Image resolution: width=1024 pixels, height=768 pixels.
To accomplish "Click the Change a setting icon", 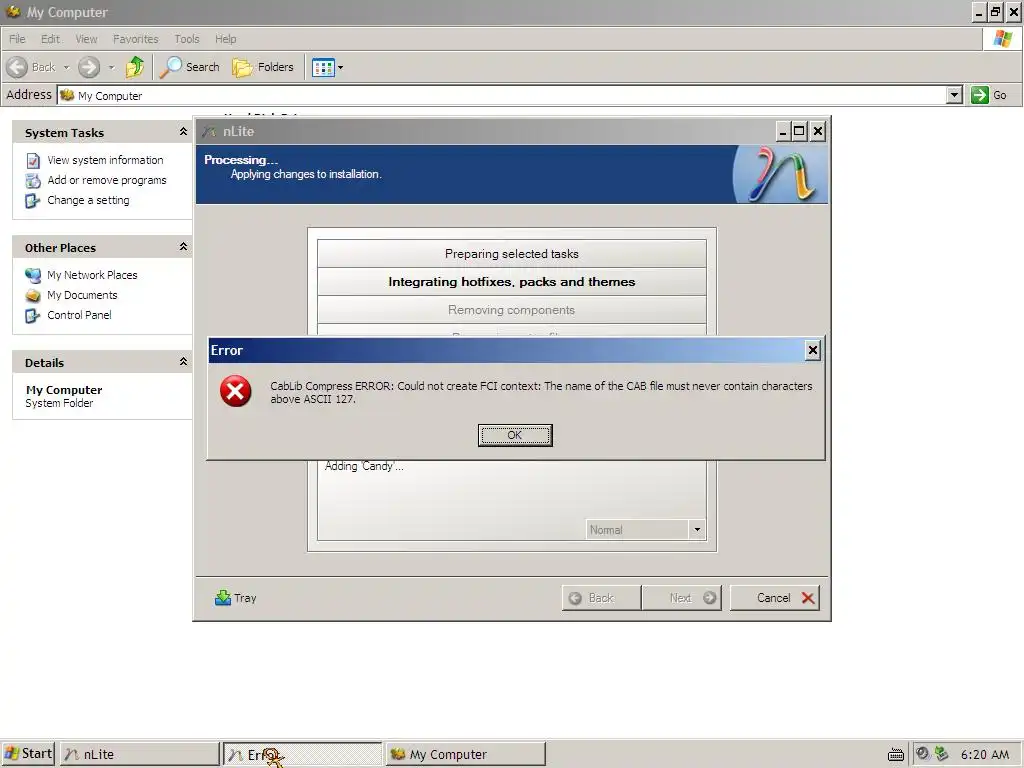I will tap(33, 201).
